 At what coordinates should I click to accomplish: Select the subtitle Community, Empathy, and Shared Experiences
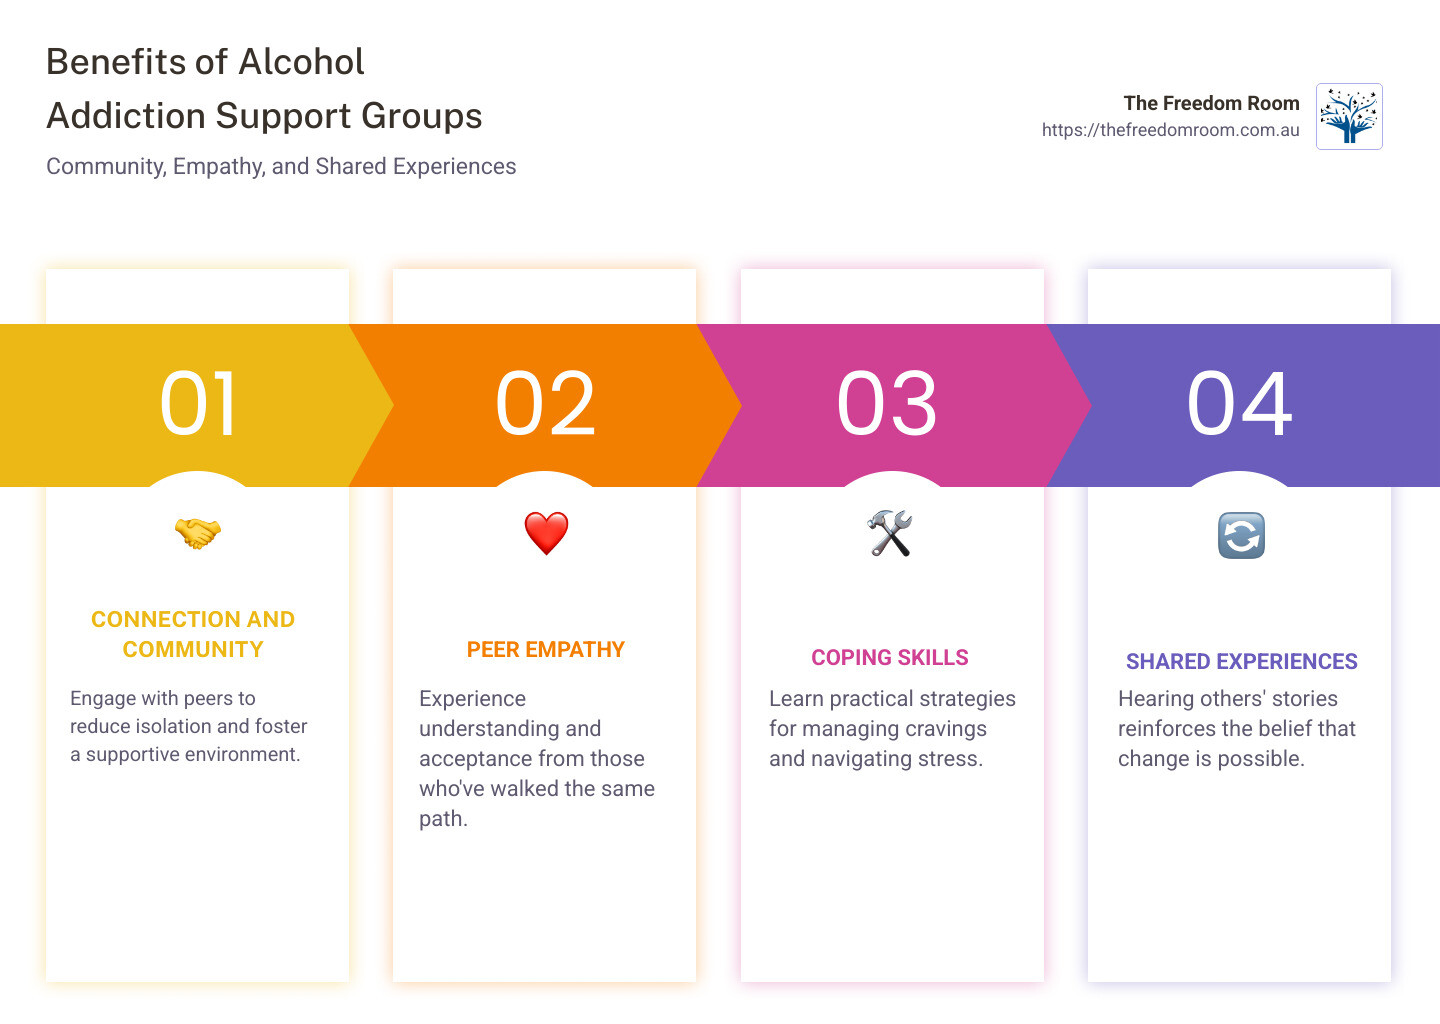point(280,166)
